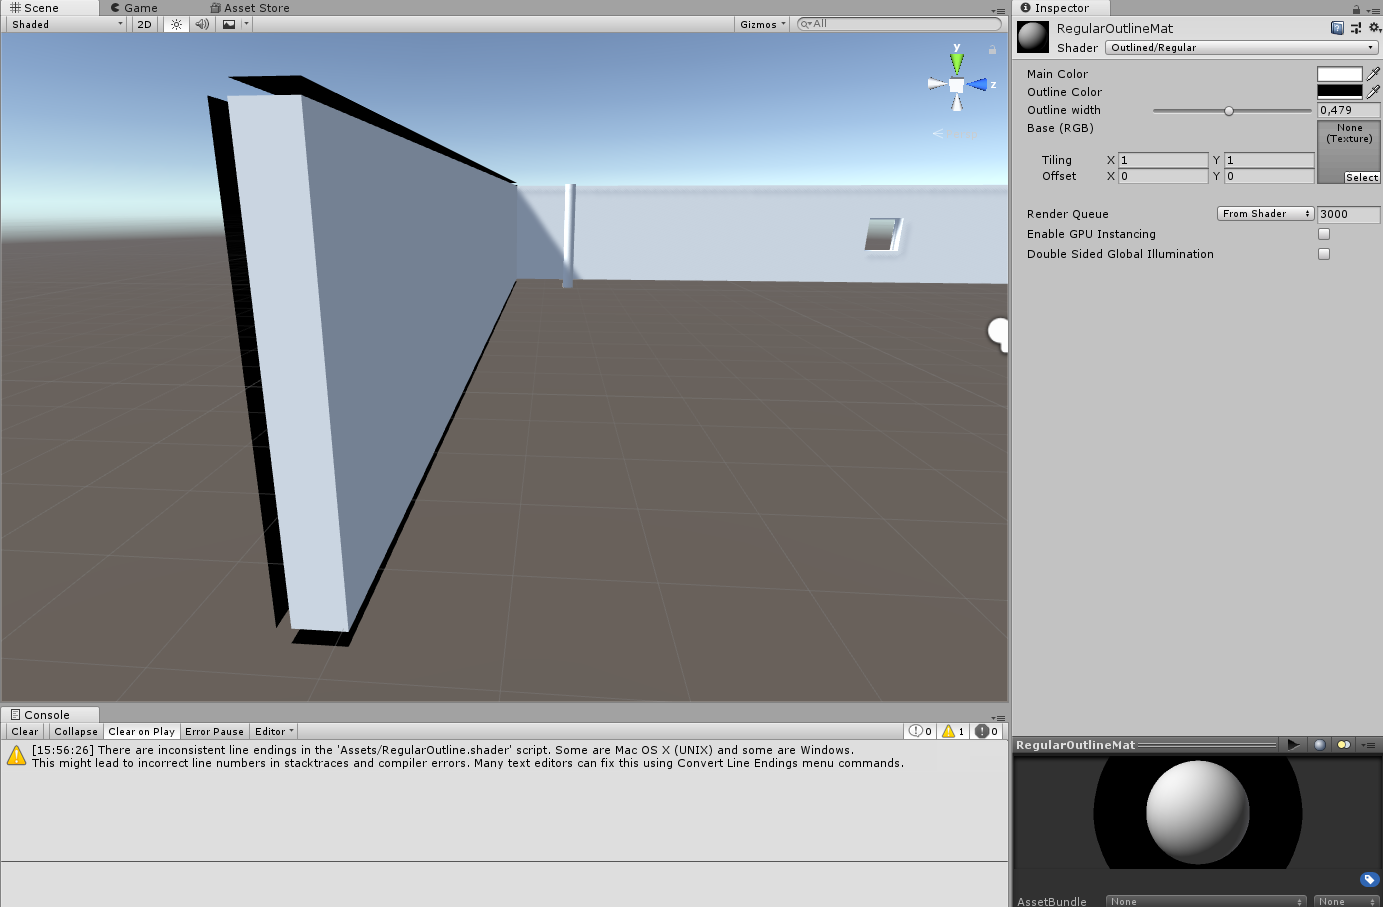Switch to the Game tab
Image resolution: width=1383 pixels, height=907 pixels.
click(x=134, y=8)
